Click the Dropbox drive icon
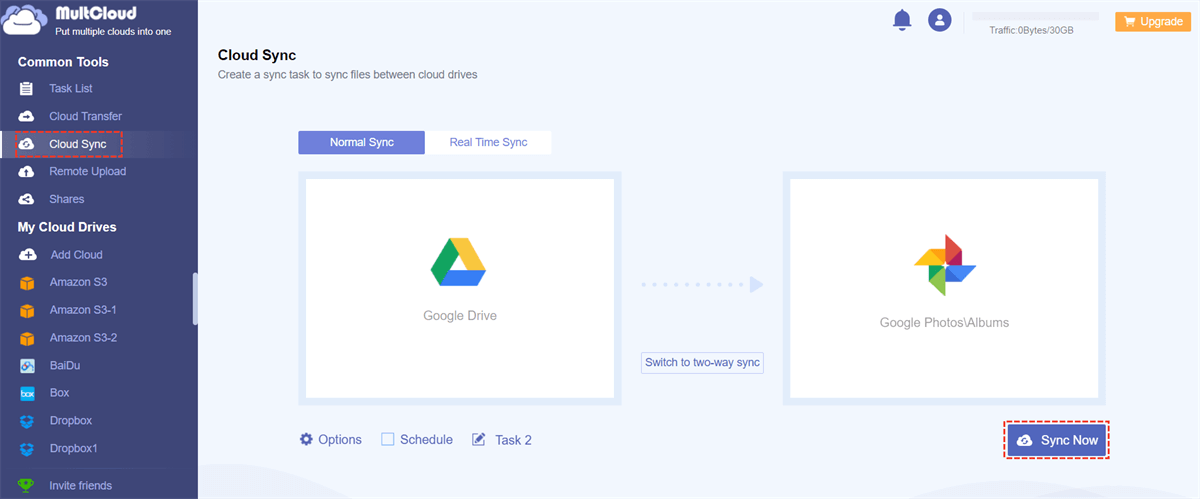This screenshot has width=1200, height=499. [x=27, y=421]
